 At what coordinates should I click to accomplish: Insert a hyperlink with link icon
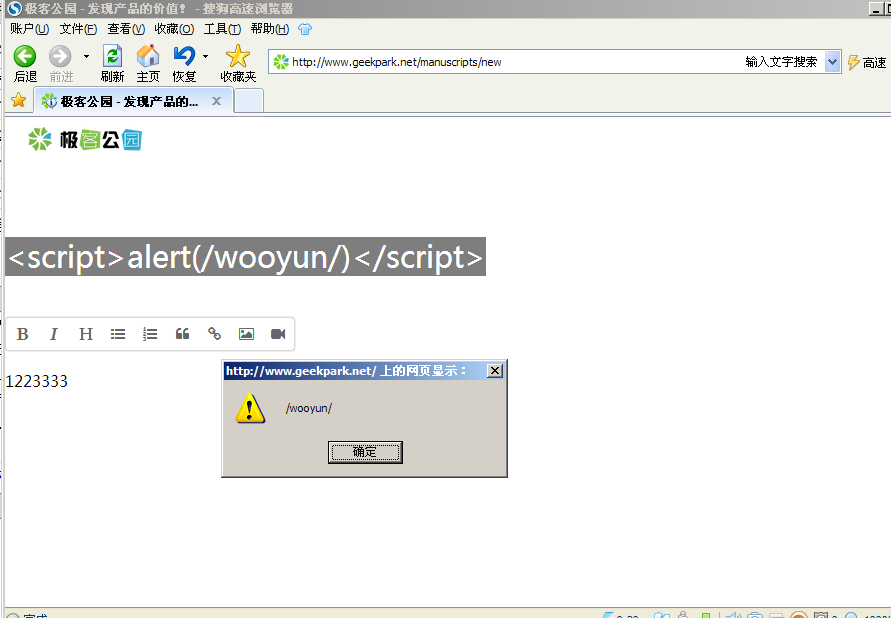(214, 334)
